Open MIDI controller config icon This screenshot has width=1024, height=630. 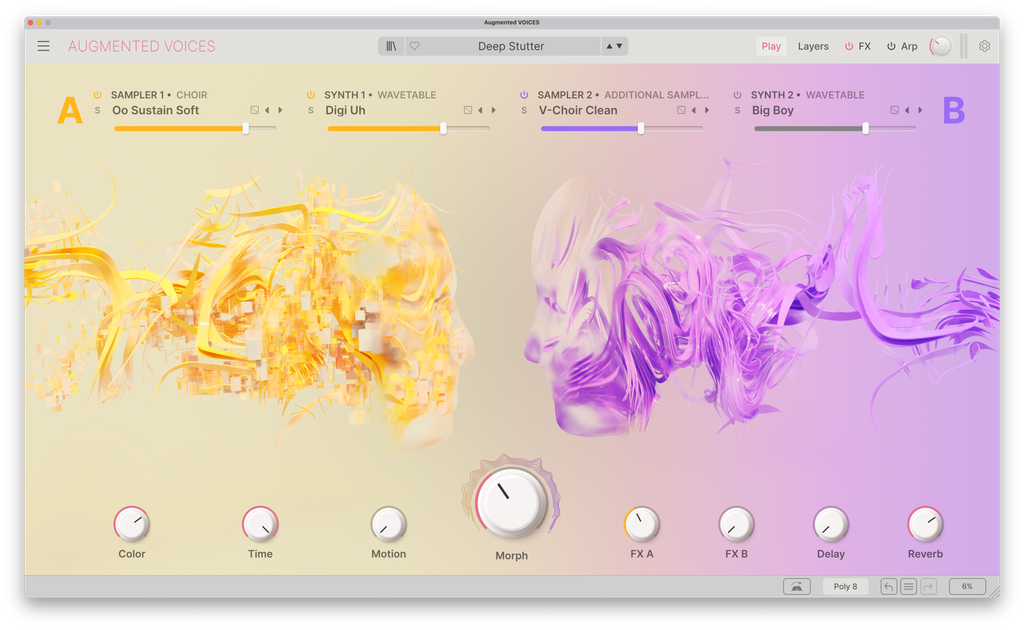point(797,586)
